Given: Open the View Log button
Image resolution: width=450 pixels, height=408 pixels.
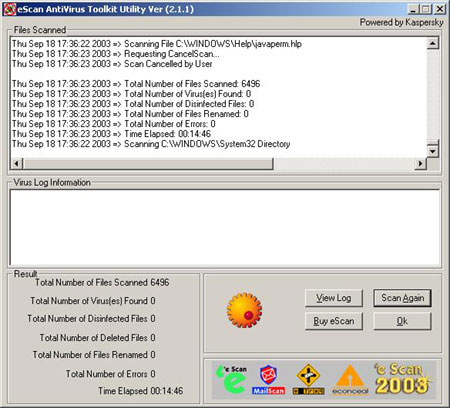Looking at the screenshot, I should coord(334,298).
